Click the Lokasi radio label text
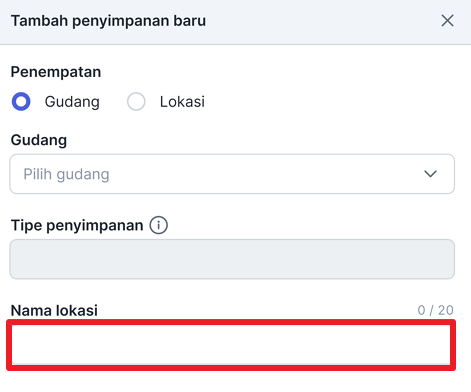This screenshot has height=392, width=471. click(x=182, y=102)
